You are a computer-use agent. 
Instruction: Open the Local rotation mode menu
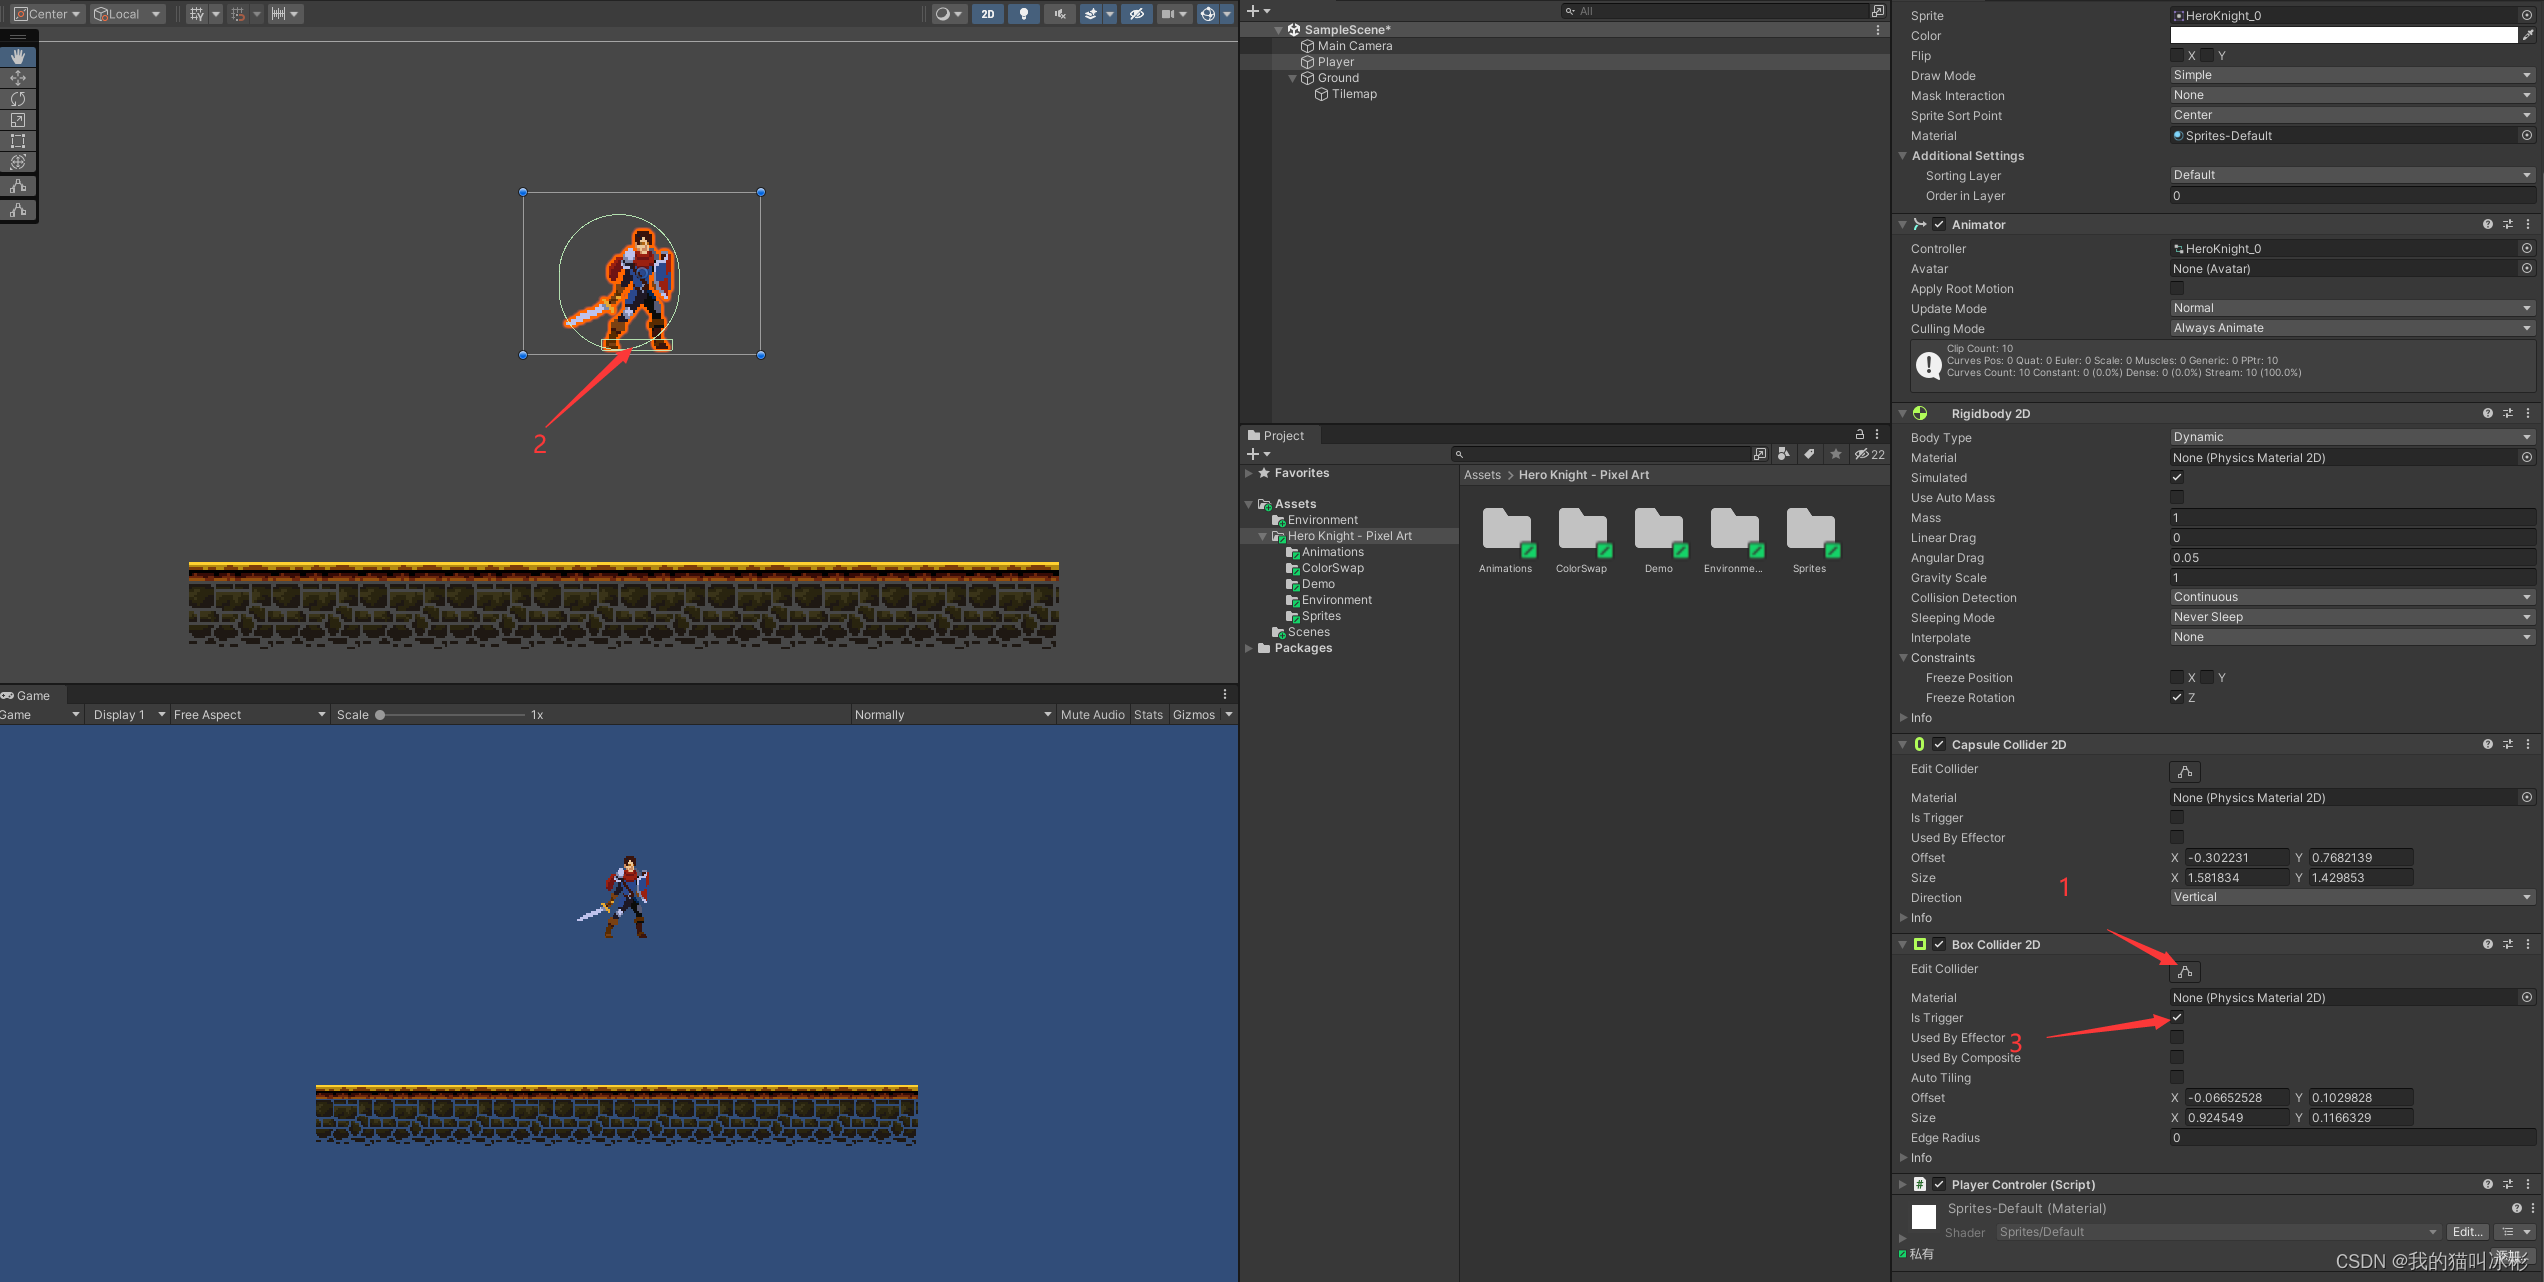[127, 14]
